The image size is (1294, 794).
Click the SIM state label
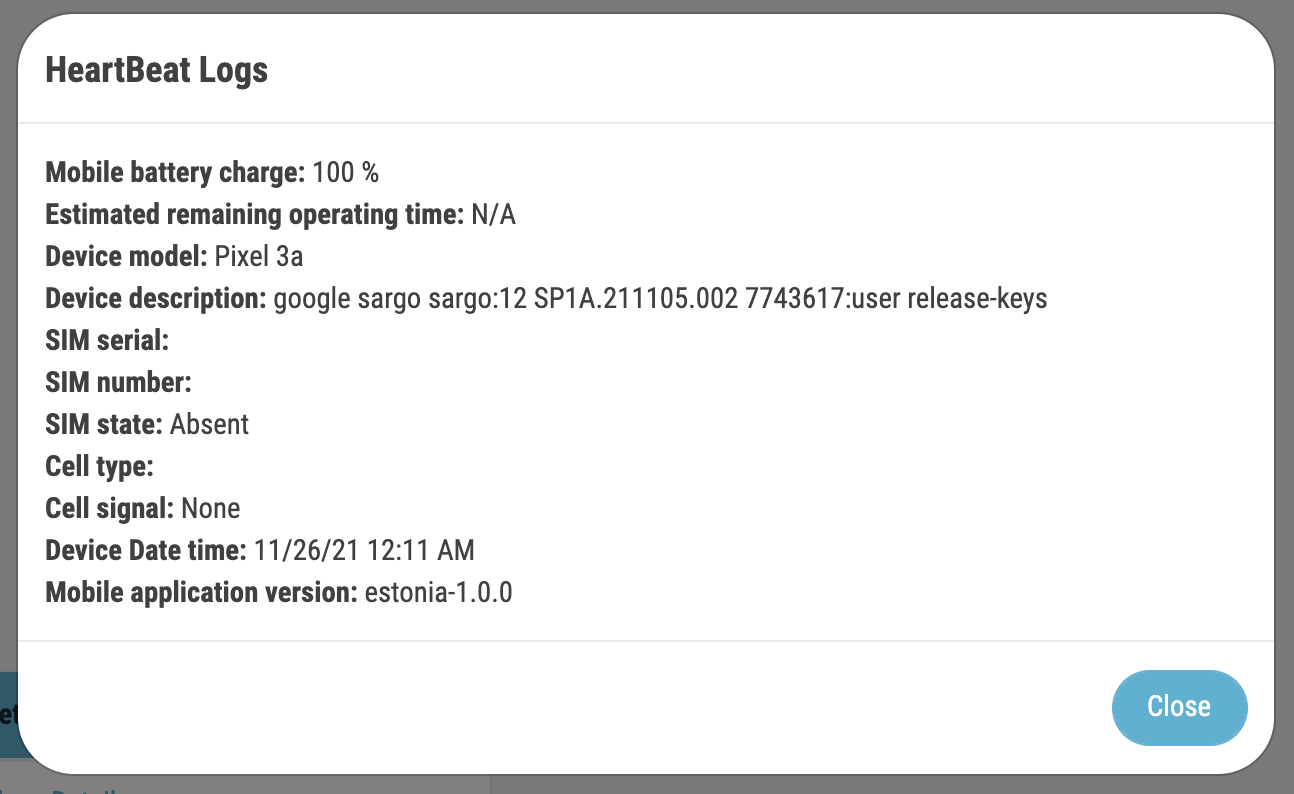tap(104, 425)
